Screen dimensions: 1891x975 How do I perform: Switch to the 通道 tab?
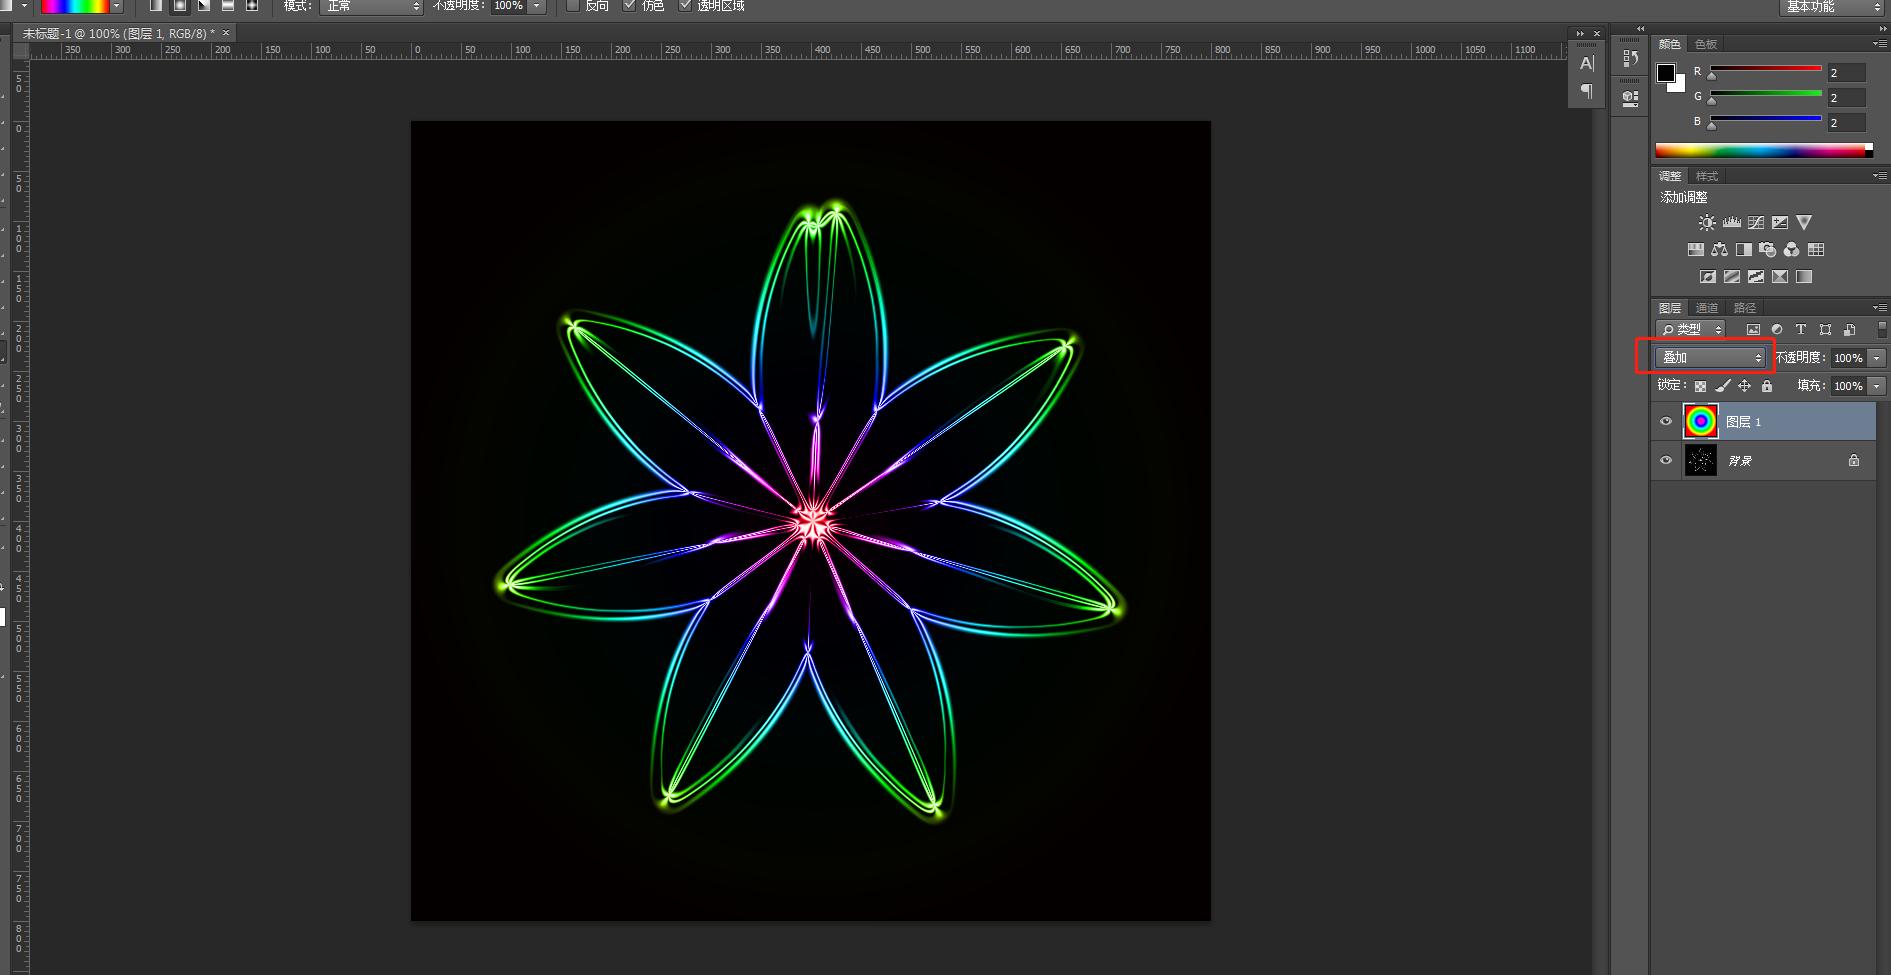(1707, 307)
